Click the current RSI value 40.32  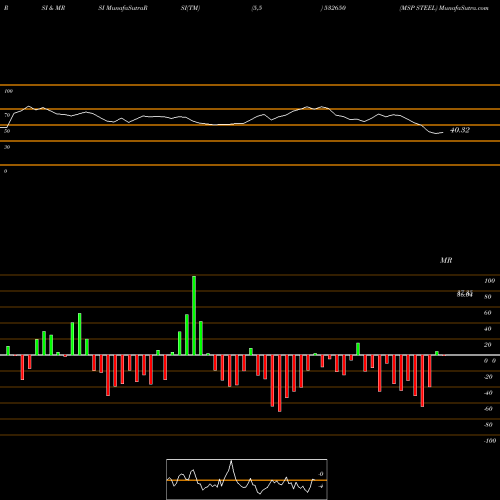point(460,130)
